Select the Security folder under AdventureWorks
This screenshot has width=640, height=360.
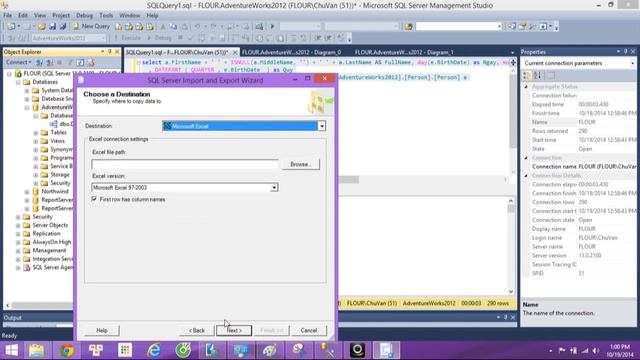pos(60,183)
